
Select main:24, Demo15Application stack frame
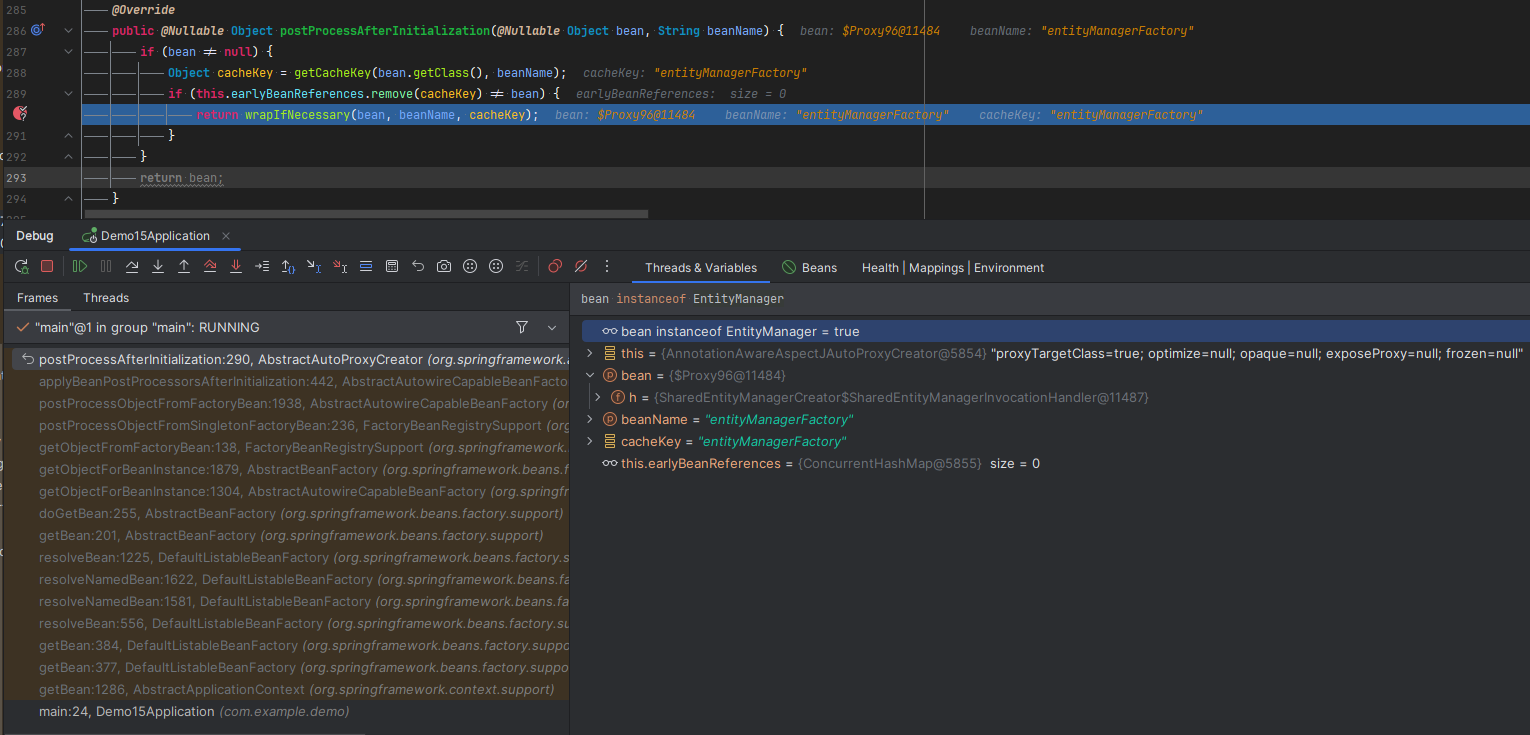point(126,712)
